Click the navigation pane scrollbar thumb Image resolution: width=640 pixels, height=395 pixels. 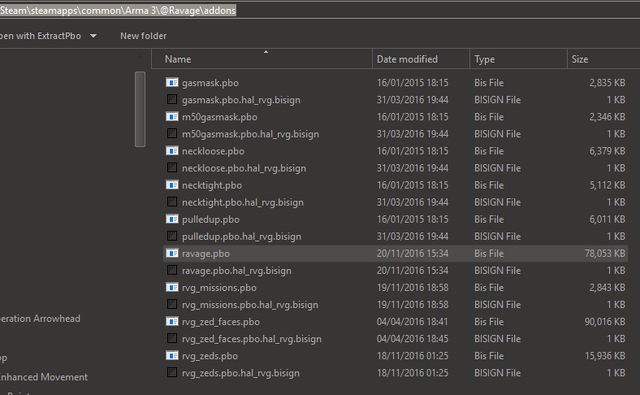pos(140,109)
